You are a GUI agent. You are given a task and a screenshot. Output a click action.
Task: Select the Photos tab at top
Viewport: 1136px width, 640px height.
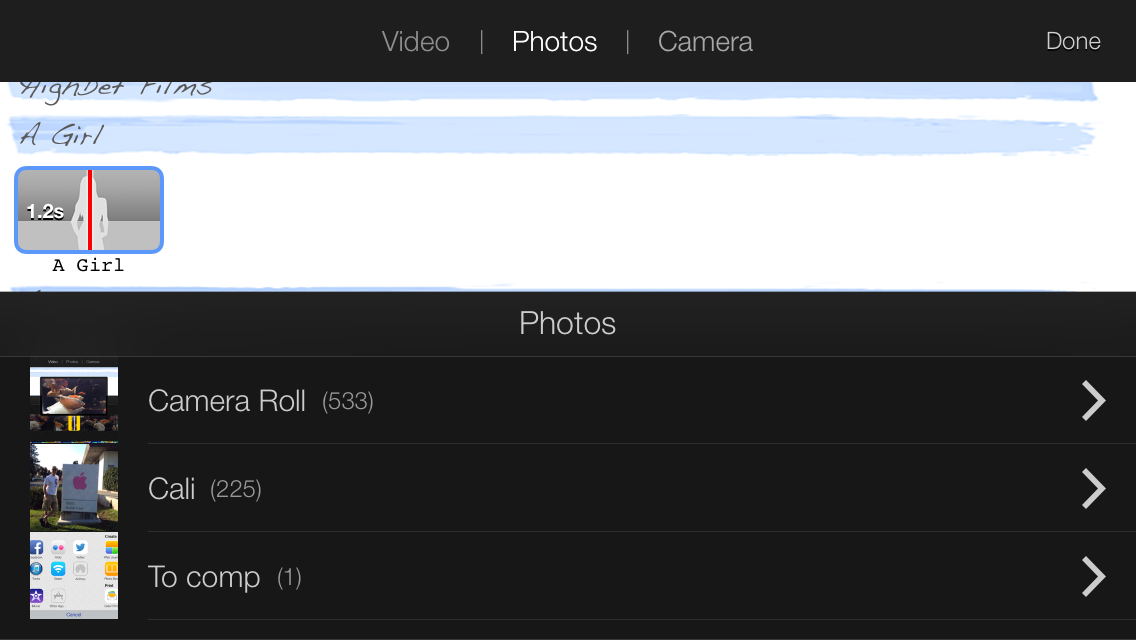(554, 41)
